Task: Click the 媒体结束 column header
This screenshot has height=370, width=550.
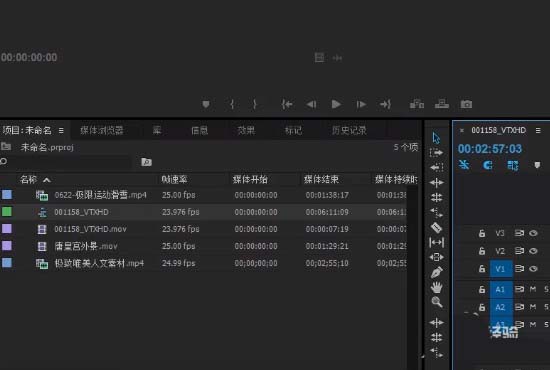Action: (x=321, y=180)
